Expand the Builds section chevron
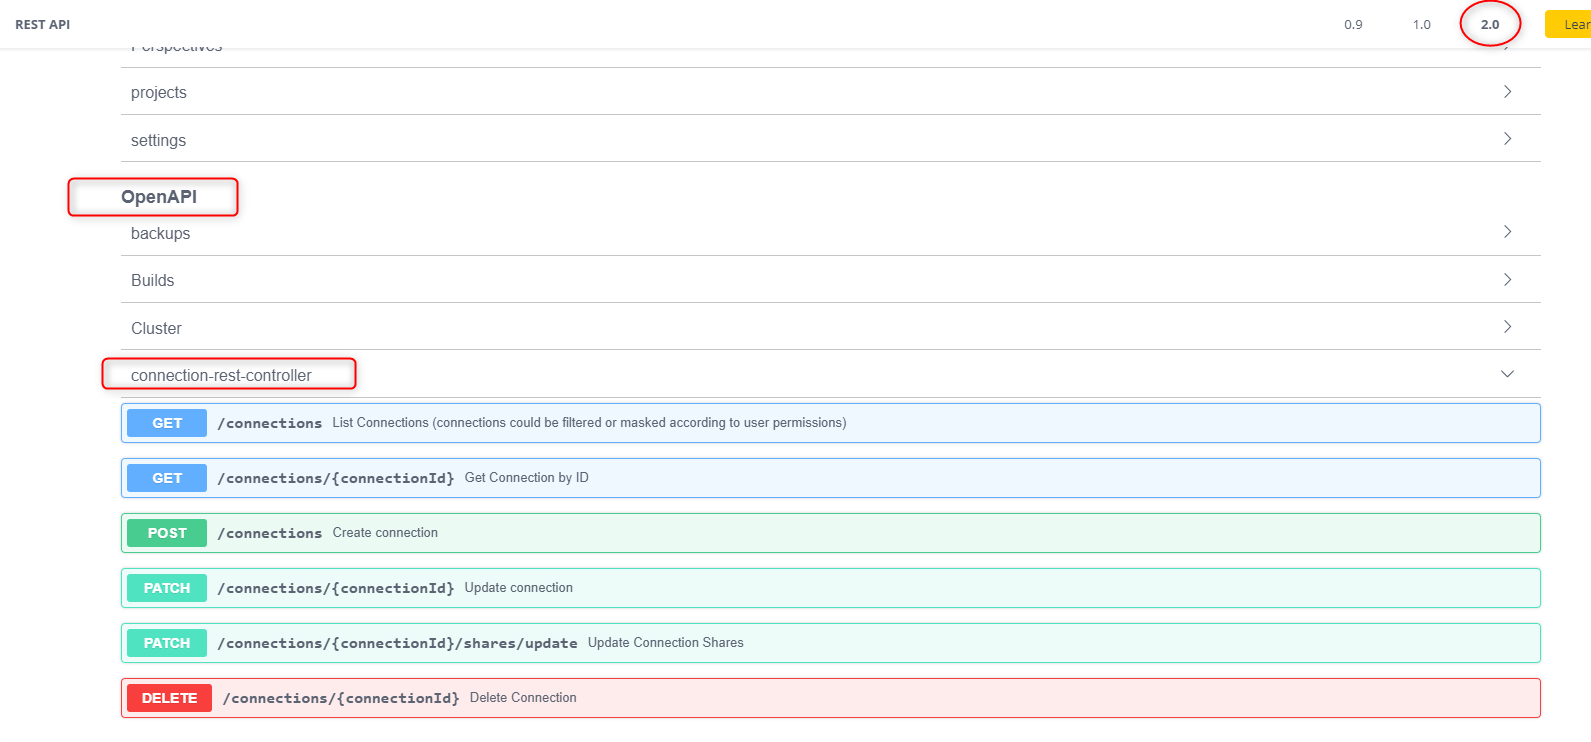The height and width of the screenshot is (742, 1591). (x=1507, y=280)
